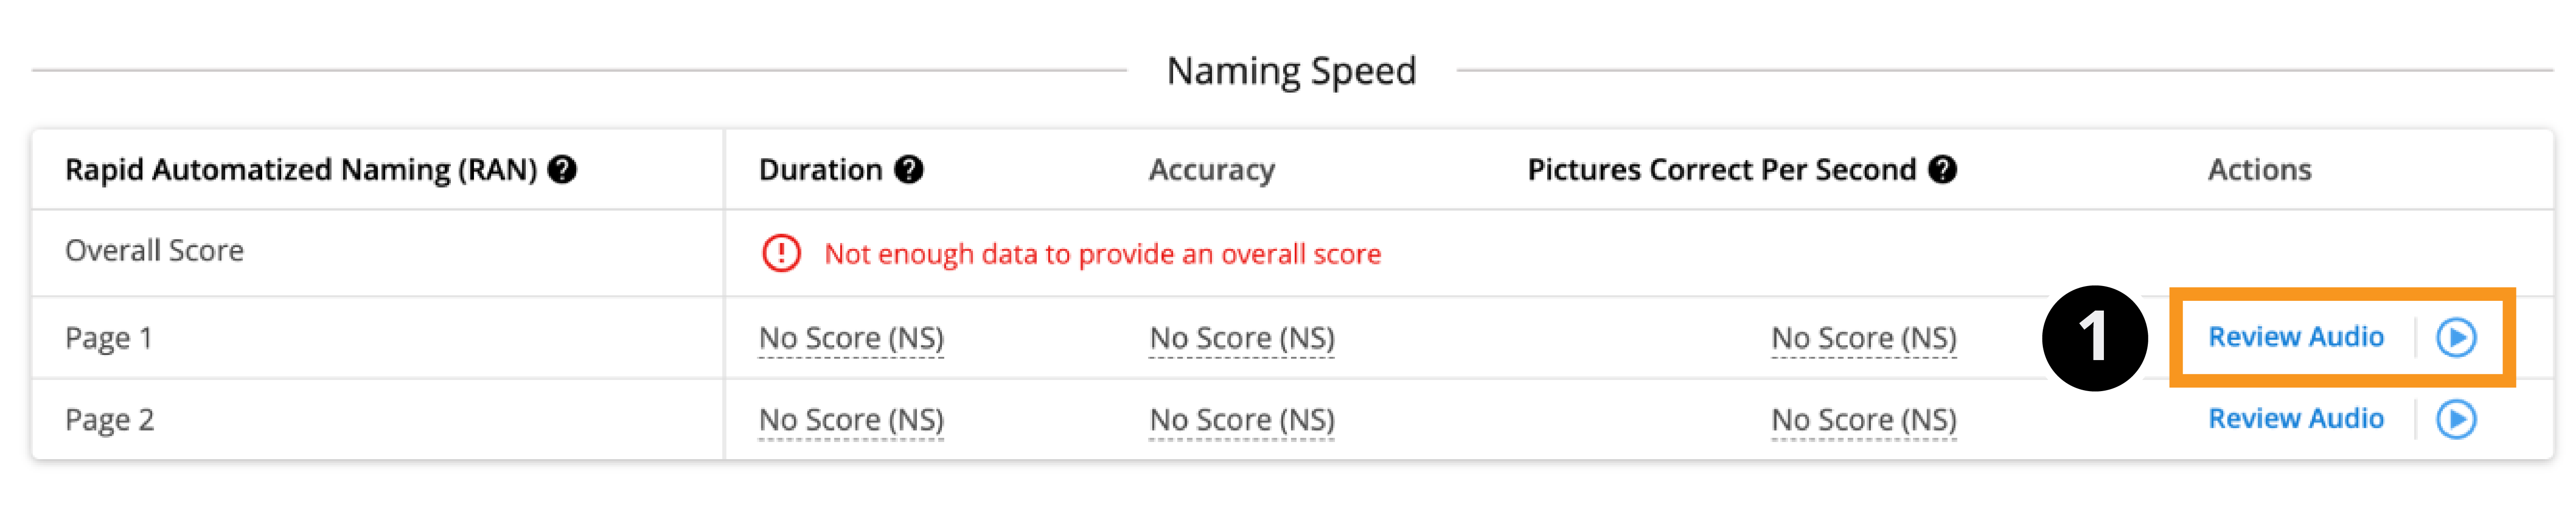Click Page 1 Pictures Correct No Score value
The height and width of the screenshot is (523, 2576).
point(1863,339)
